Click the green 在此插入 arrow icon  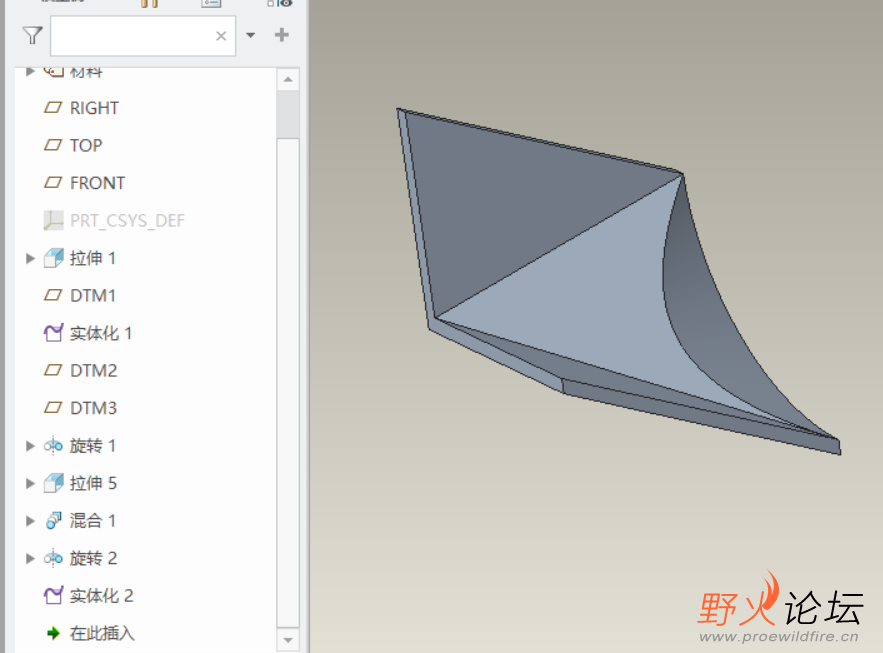point(53,633)
